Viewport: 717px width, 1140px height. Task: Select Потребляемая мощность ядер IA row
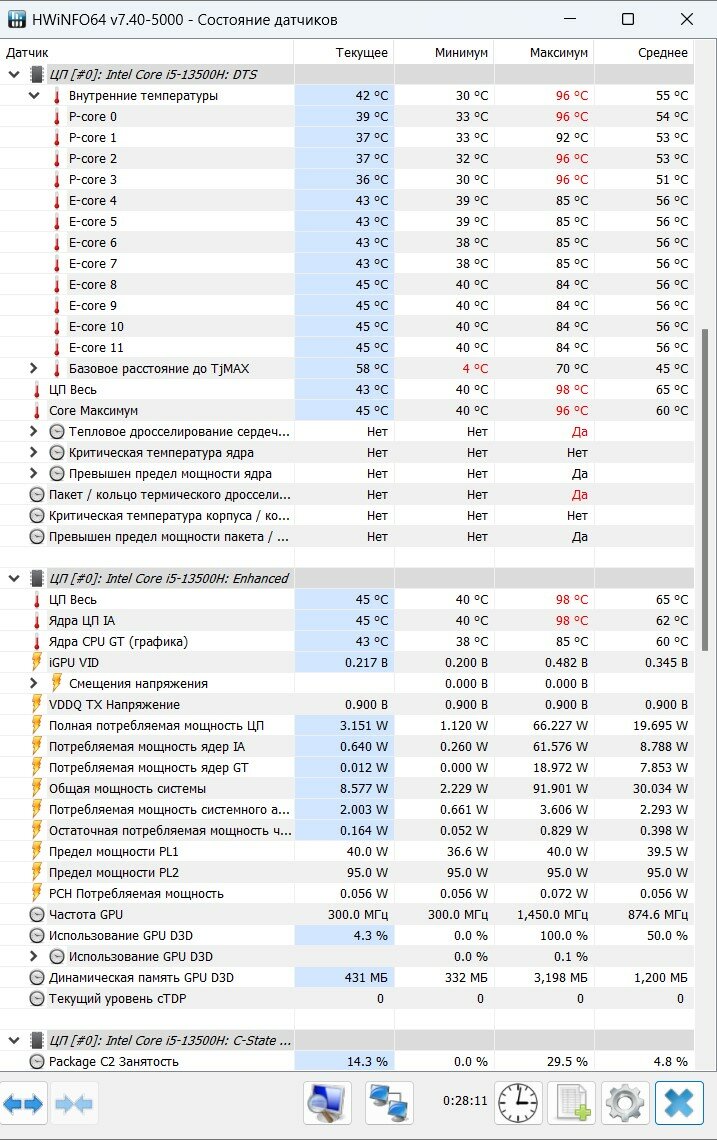pos(347,747)
